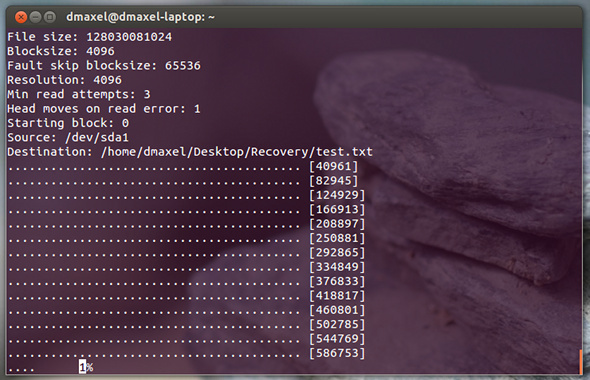Click the 'Source: /dev/sda1' line
590x380 pixels.
[68, 137]
